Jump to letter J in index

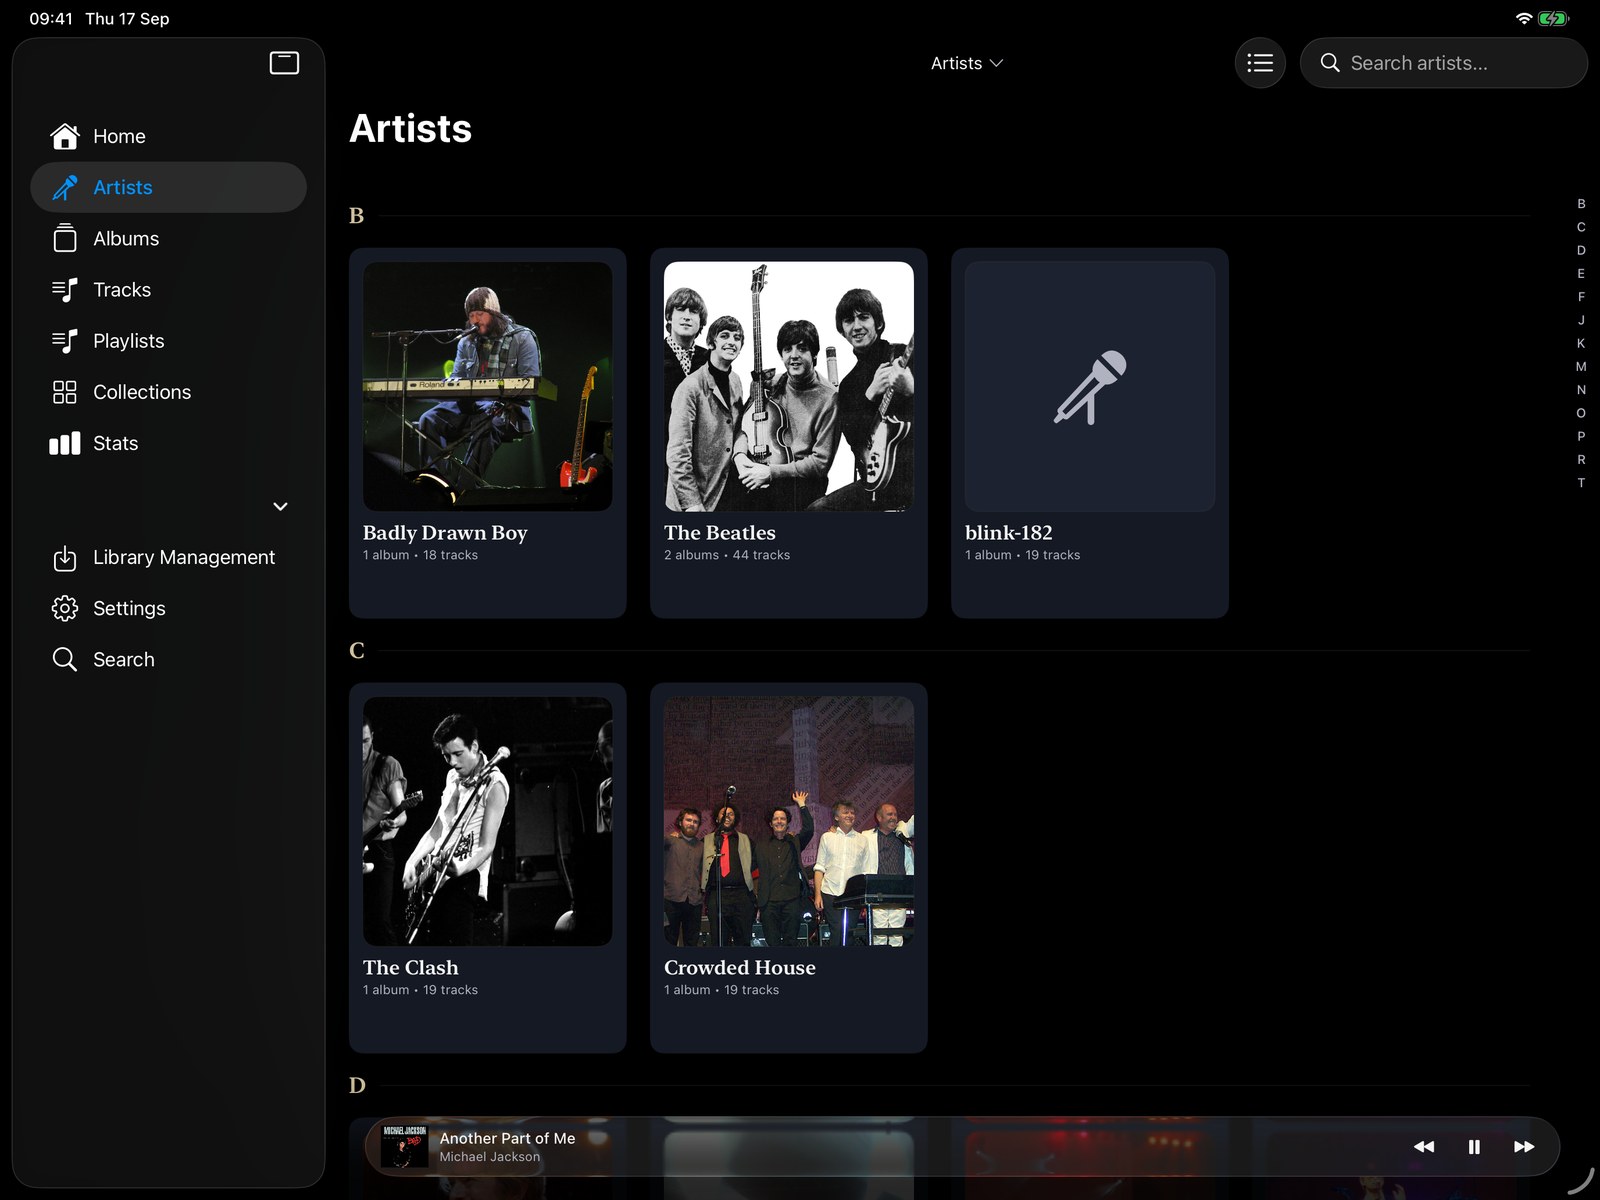click(1581, 320)
